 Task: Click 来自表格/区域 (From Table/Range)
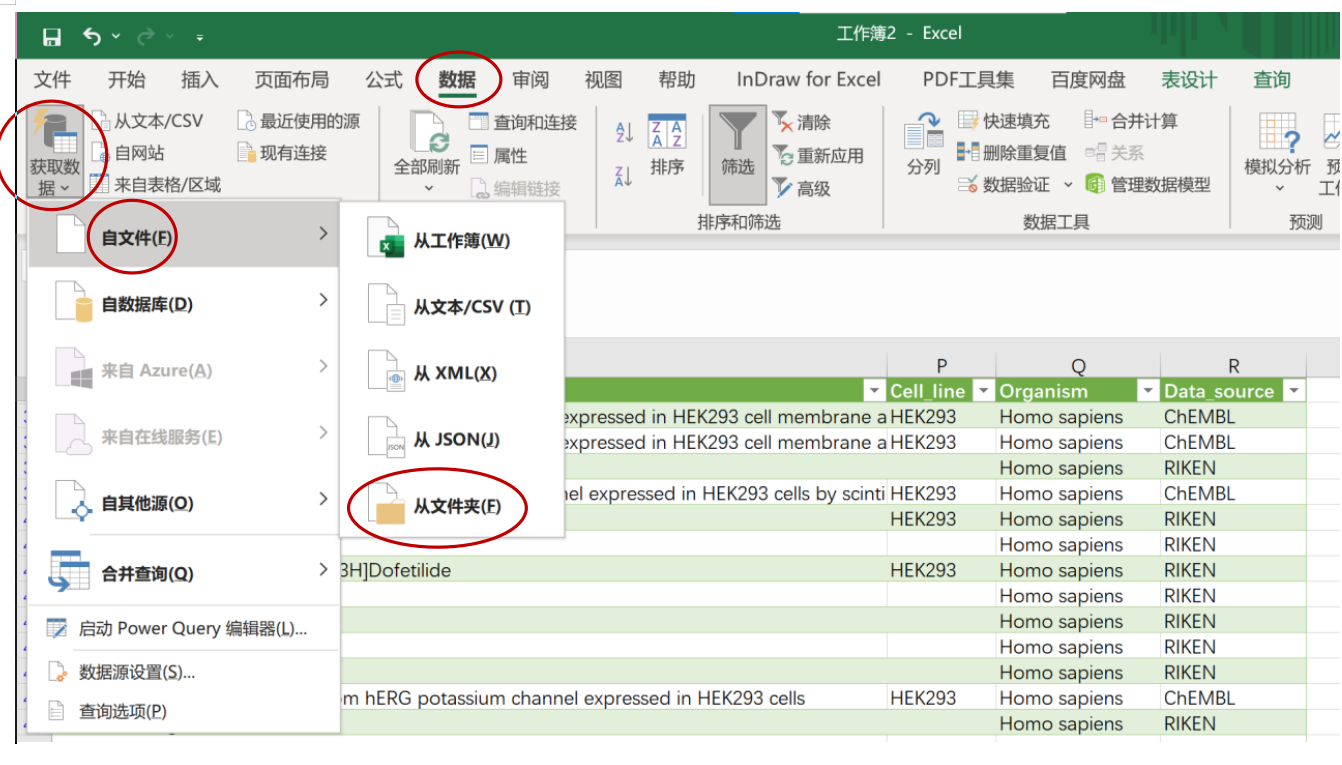click(155, 184)
